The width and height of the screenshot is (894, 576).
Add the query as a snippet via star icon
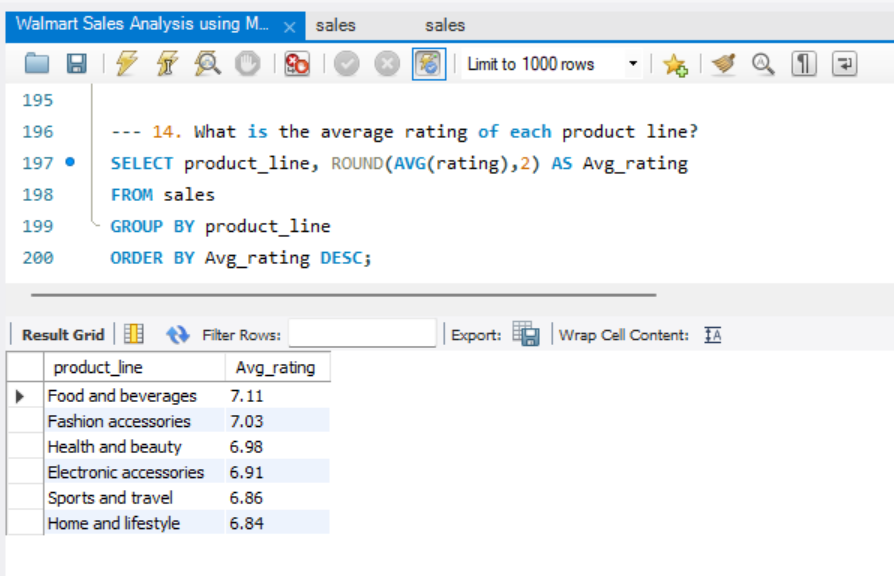tap(676, 63)
